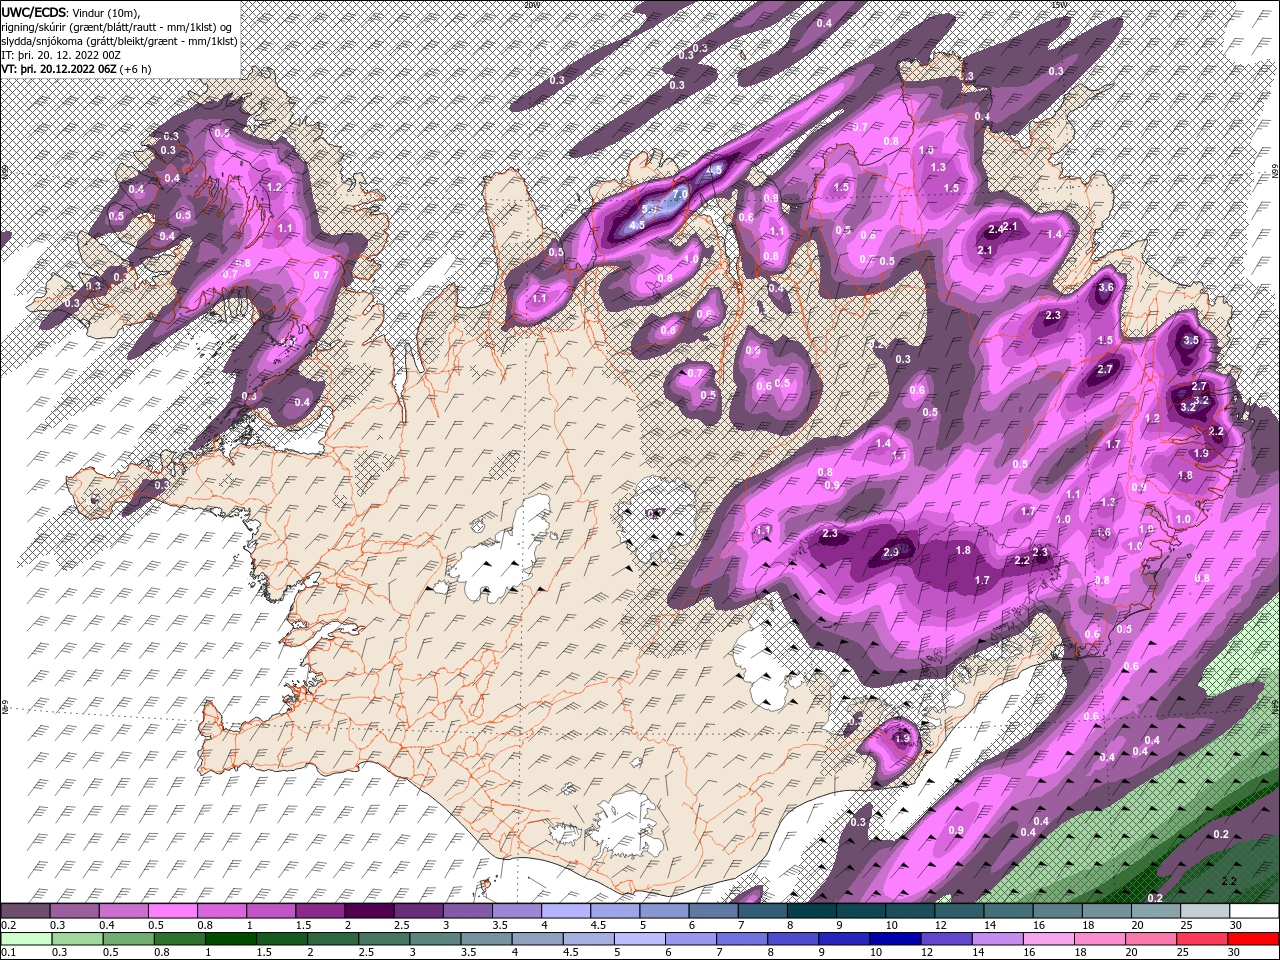This screenshot has height=960, width=1280.
Task: Click the 1.5 swatch in the upper legend row
Action: [x=319, y=911]
